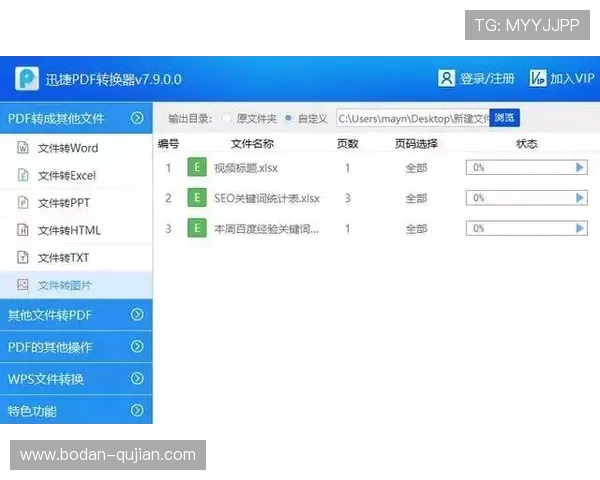Viewport: 600px width, 480px height.
Task: Click page count 3 in SEO关键词统计表 row
Action: [x=347, y=198]
